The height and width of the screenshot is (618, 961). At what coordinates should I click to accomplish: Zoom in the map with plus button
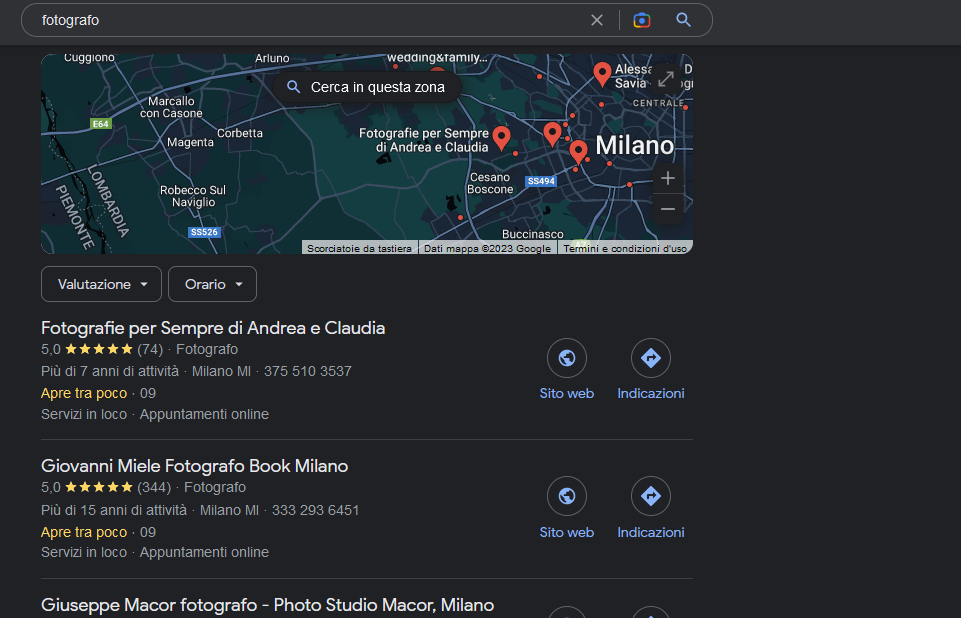[x=667, y=178]
